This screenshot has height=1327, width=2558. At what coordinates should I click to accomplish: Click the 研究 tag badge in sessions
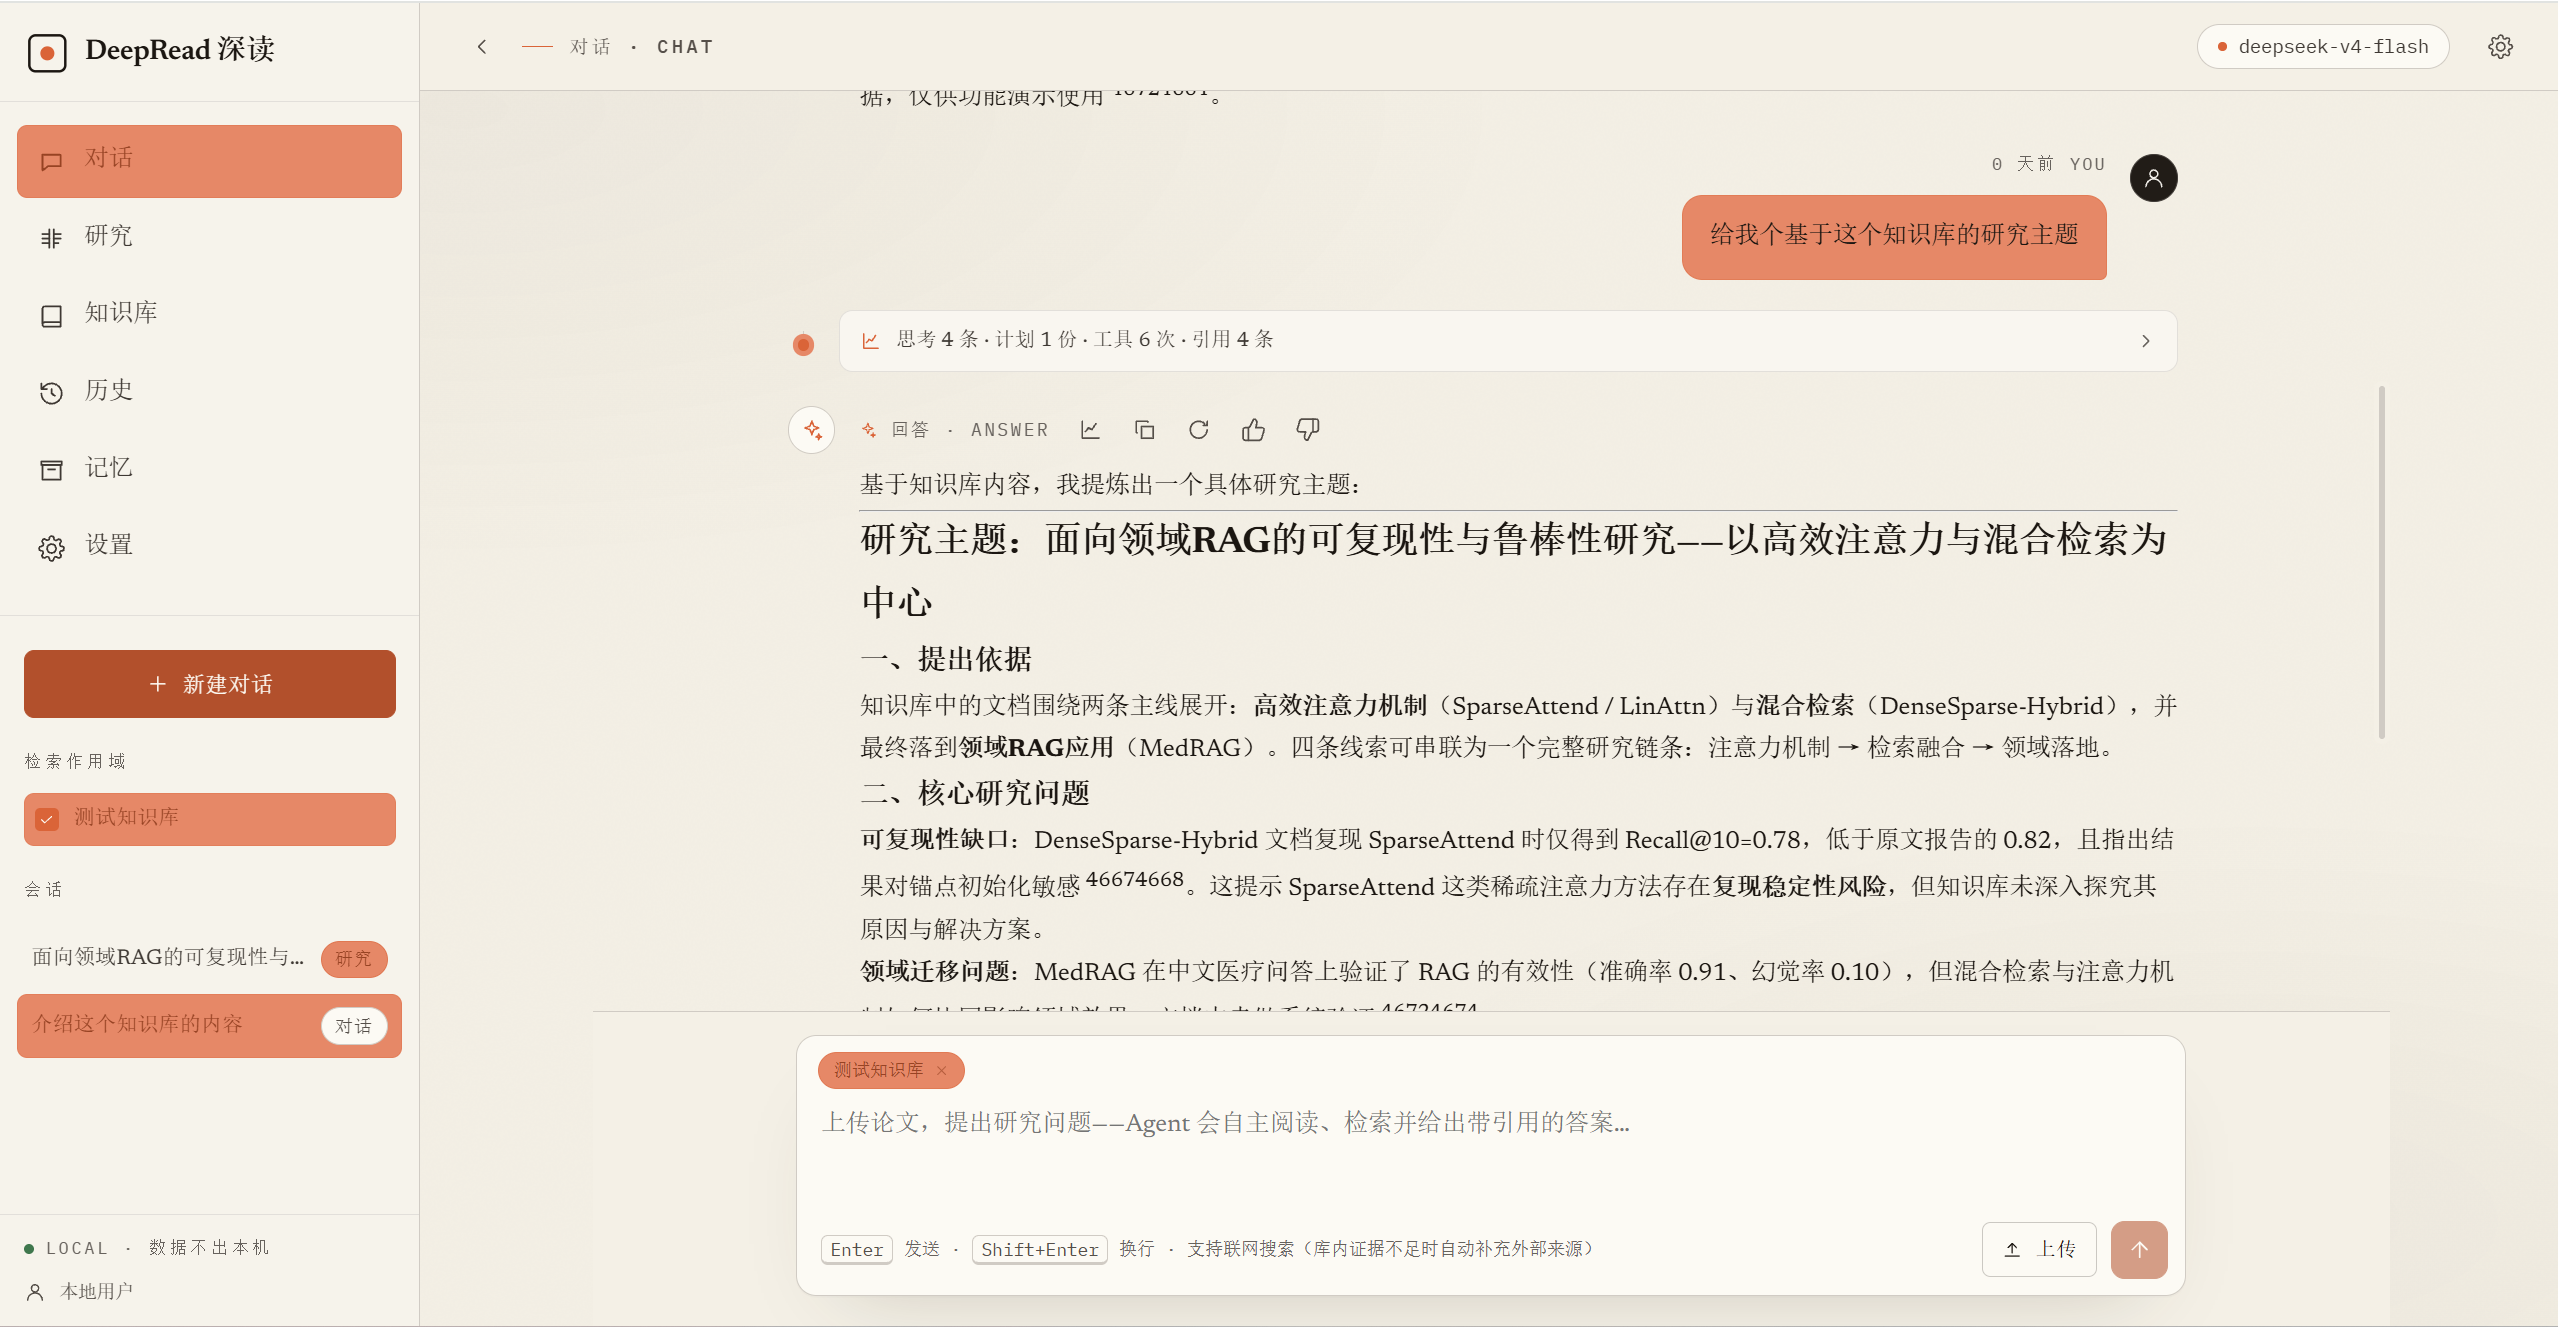tap(354, 958)
